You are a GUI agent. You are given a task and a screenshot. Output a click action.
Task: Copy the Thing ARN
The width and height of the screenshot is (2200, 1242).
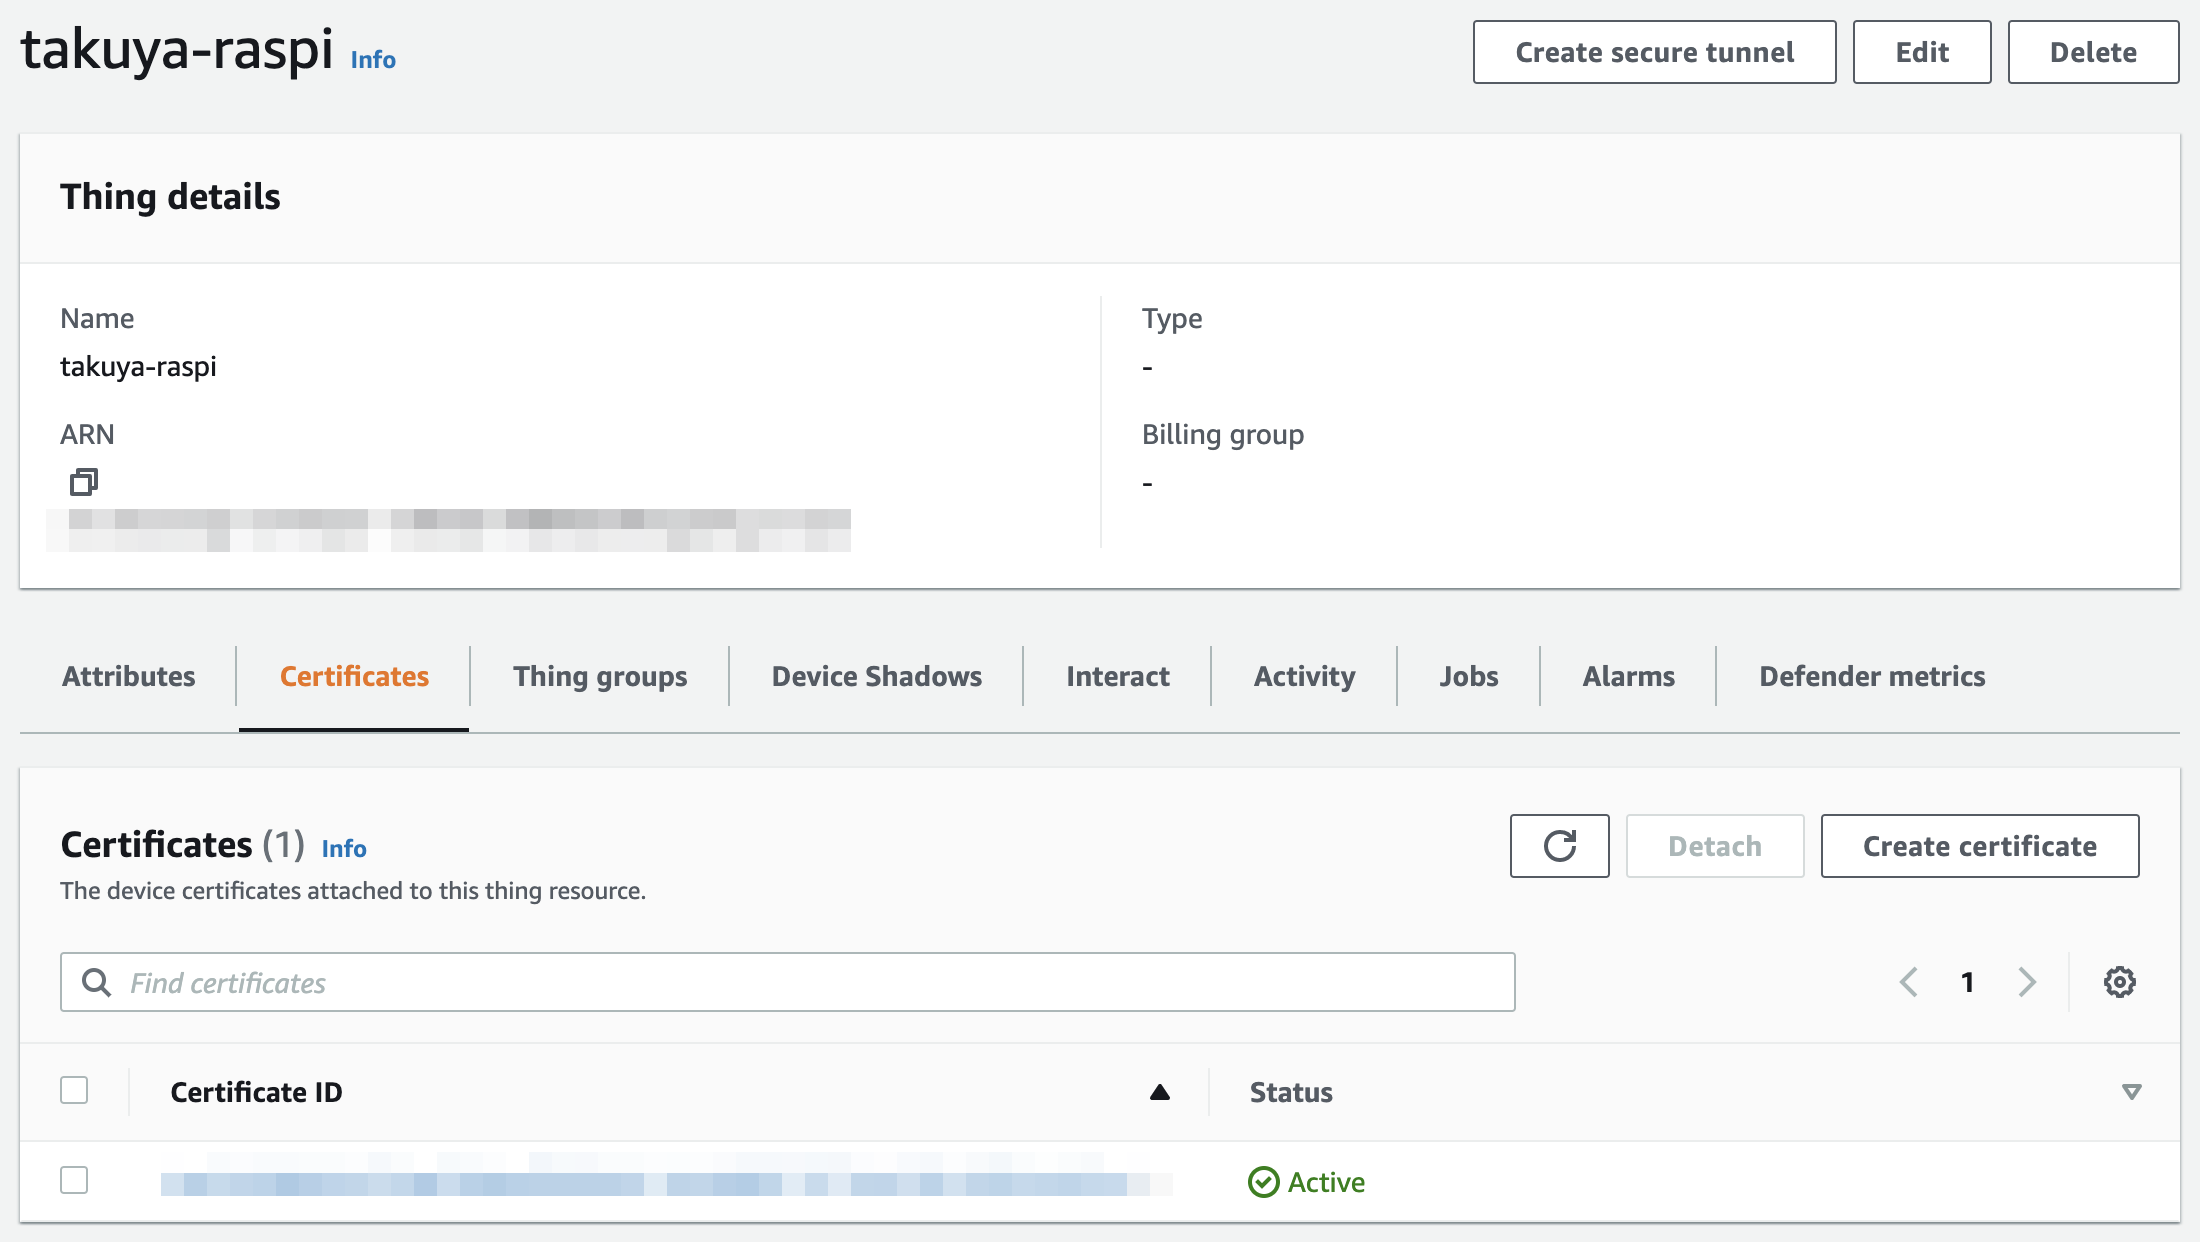point(84,481)
